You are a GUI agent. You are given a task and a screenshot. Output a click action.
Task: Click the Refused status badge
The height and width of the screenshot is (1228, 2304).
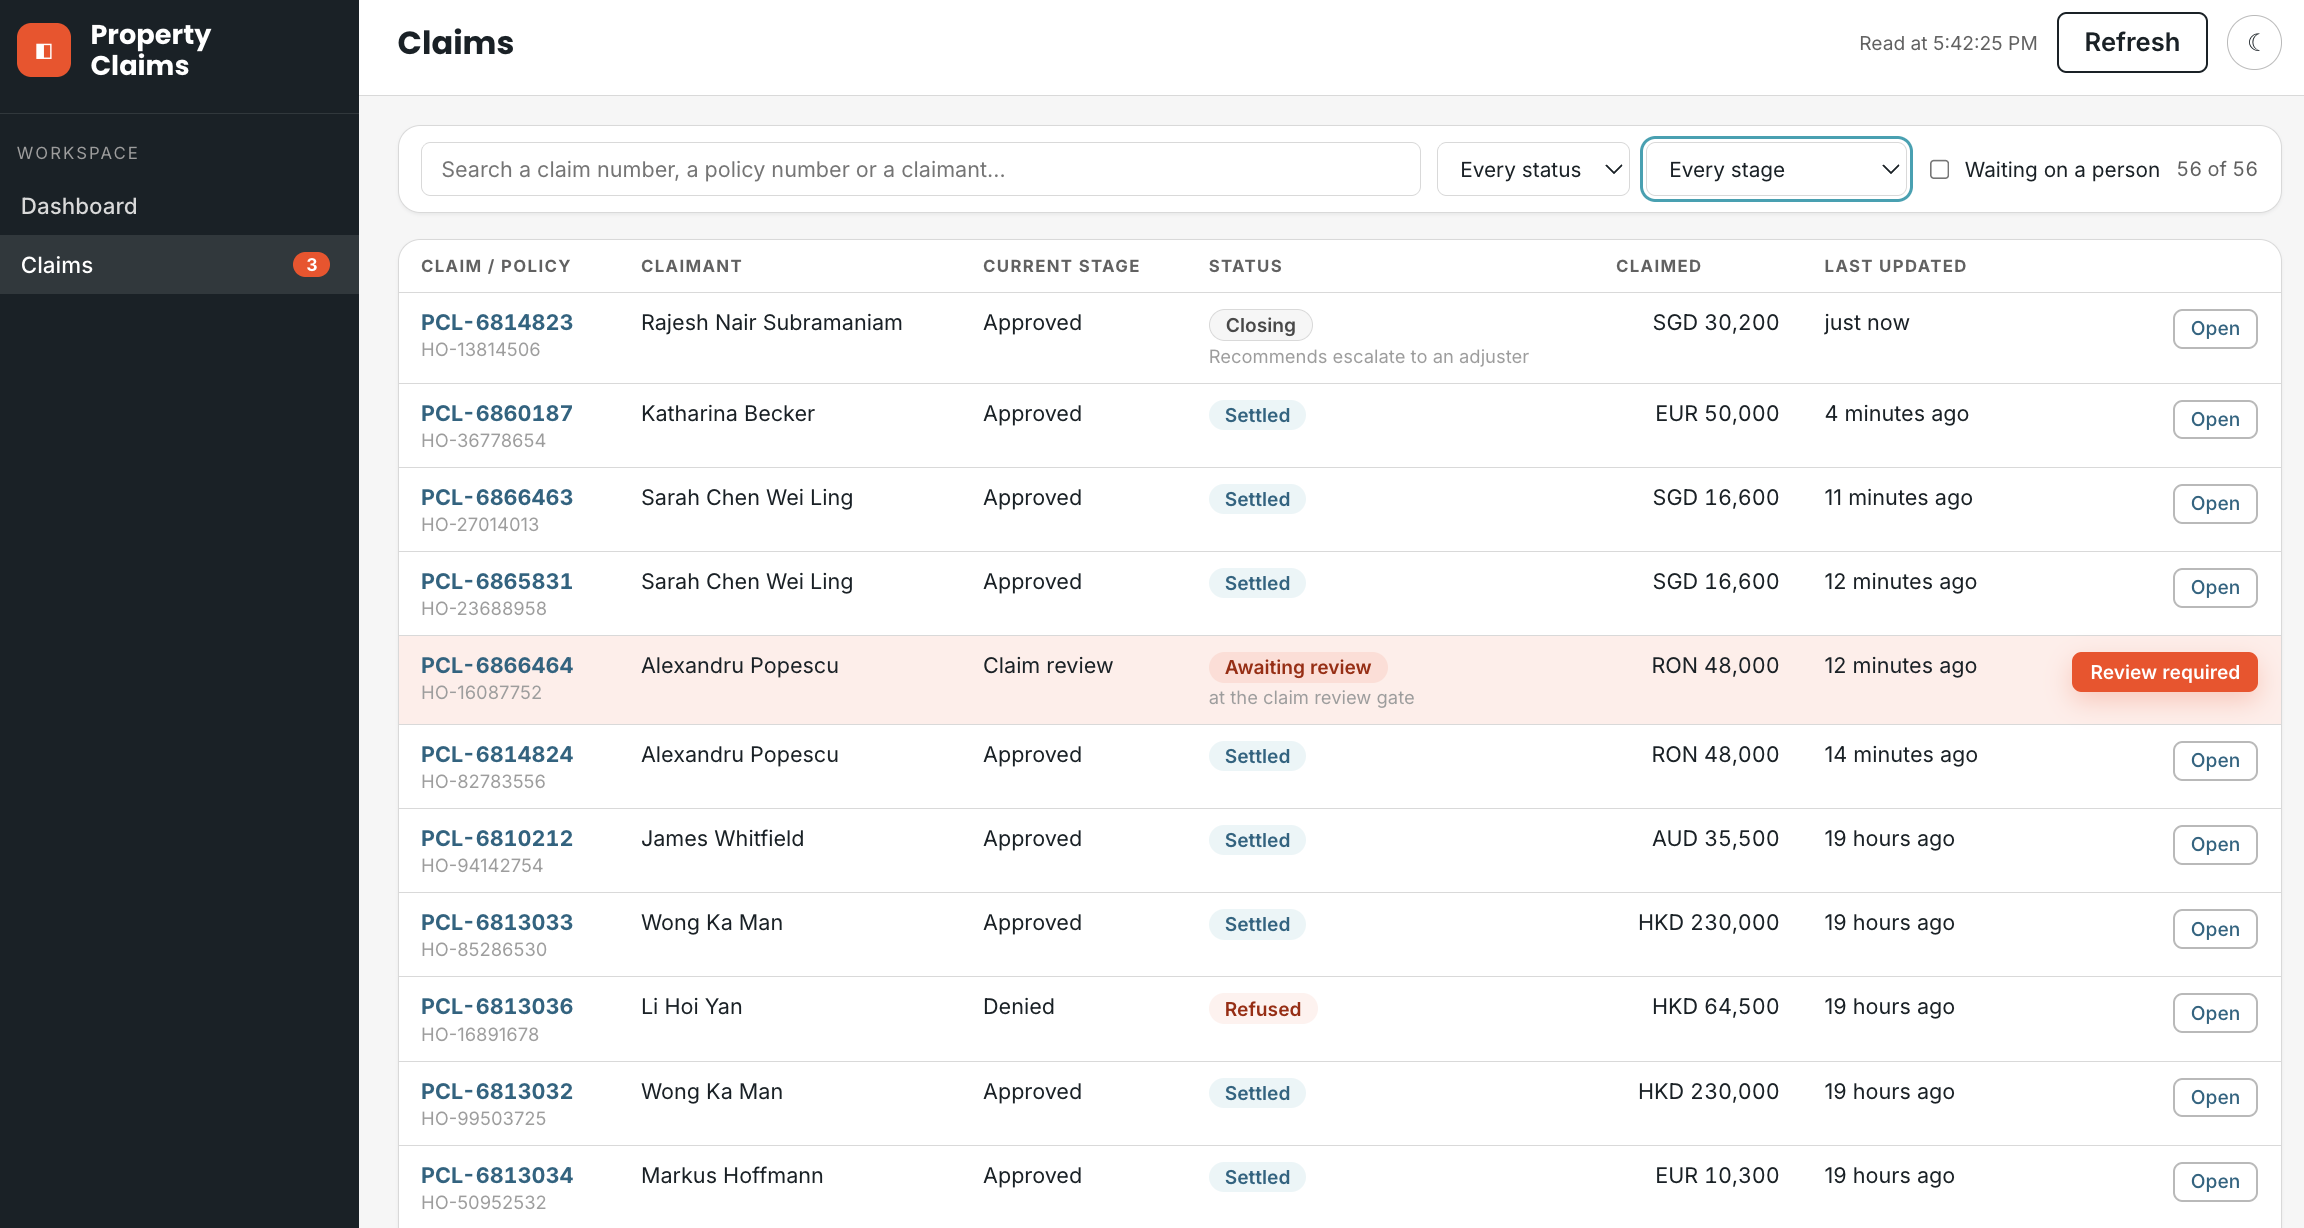1262,1009
